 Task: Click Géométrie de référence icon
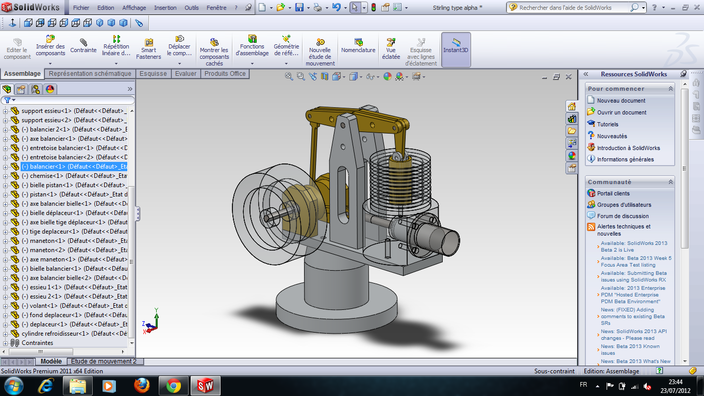[x=286, y=40]
